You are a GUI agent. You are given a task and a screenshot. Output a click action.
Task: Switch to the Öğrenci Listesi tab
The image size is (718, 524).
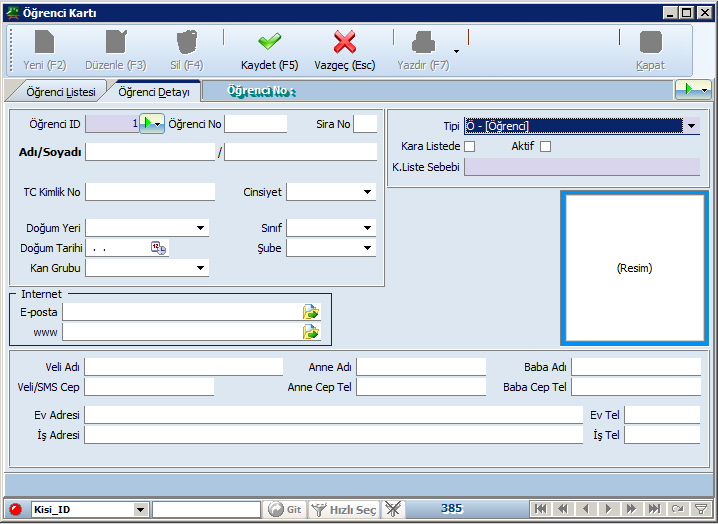(x=60, y=92)
